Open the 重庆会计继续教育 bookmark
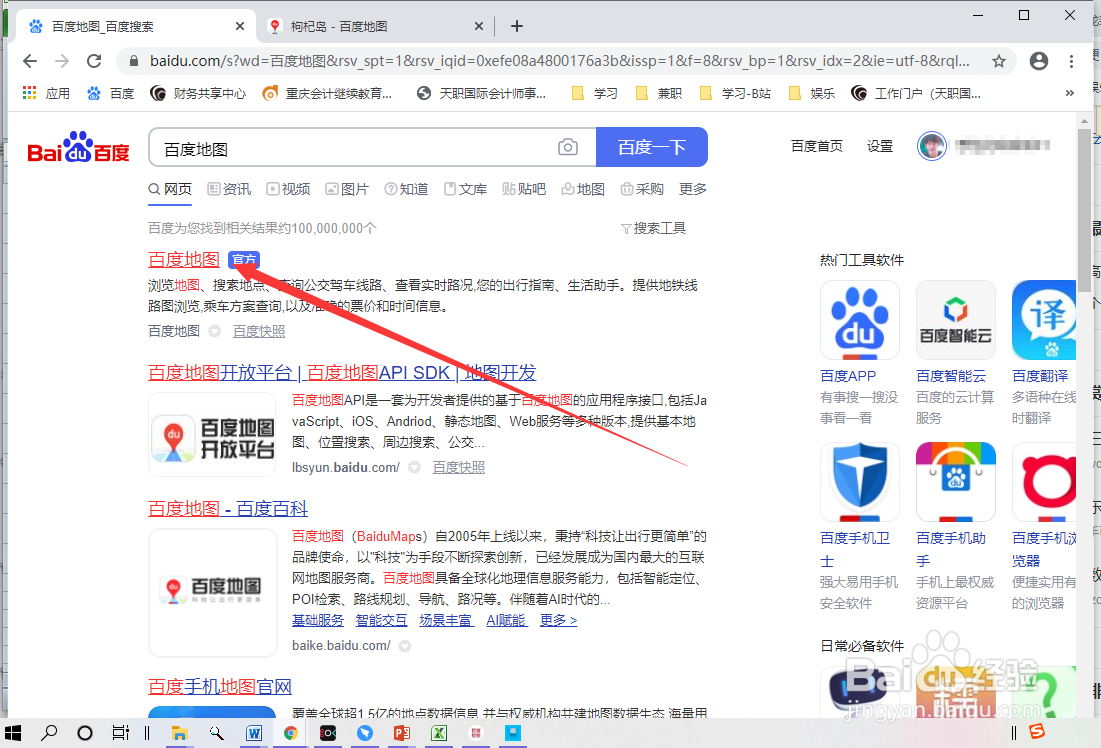This screenshot has width=1101, height=748. click(327, 93)
